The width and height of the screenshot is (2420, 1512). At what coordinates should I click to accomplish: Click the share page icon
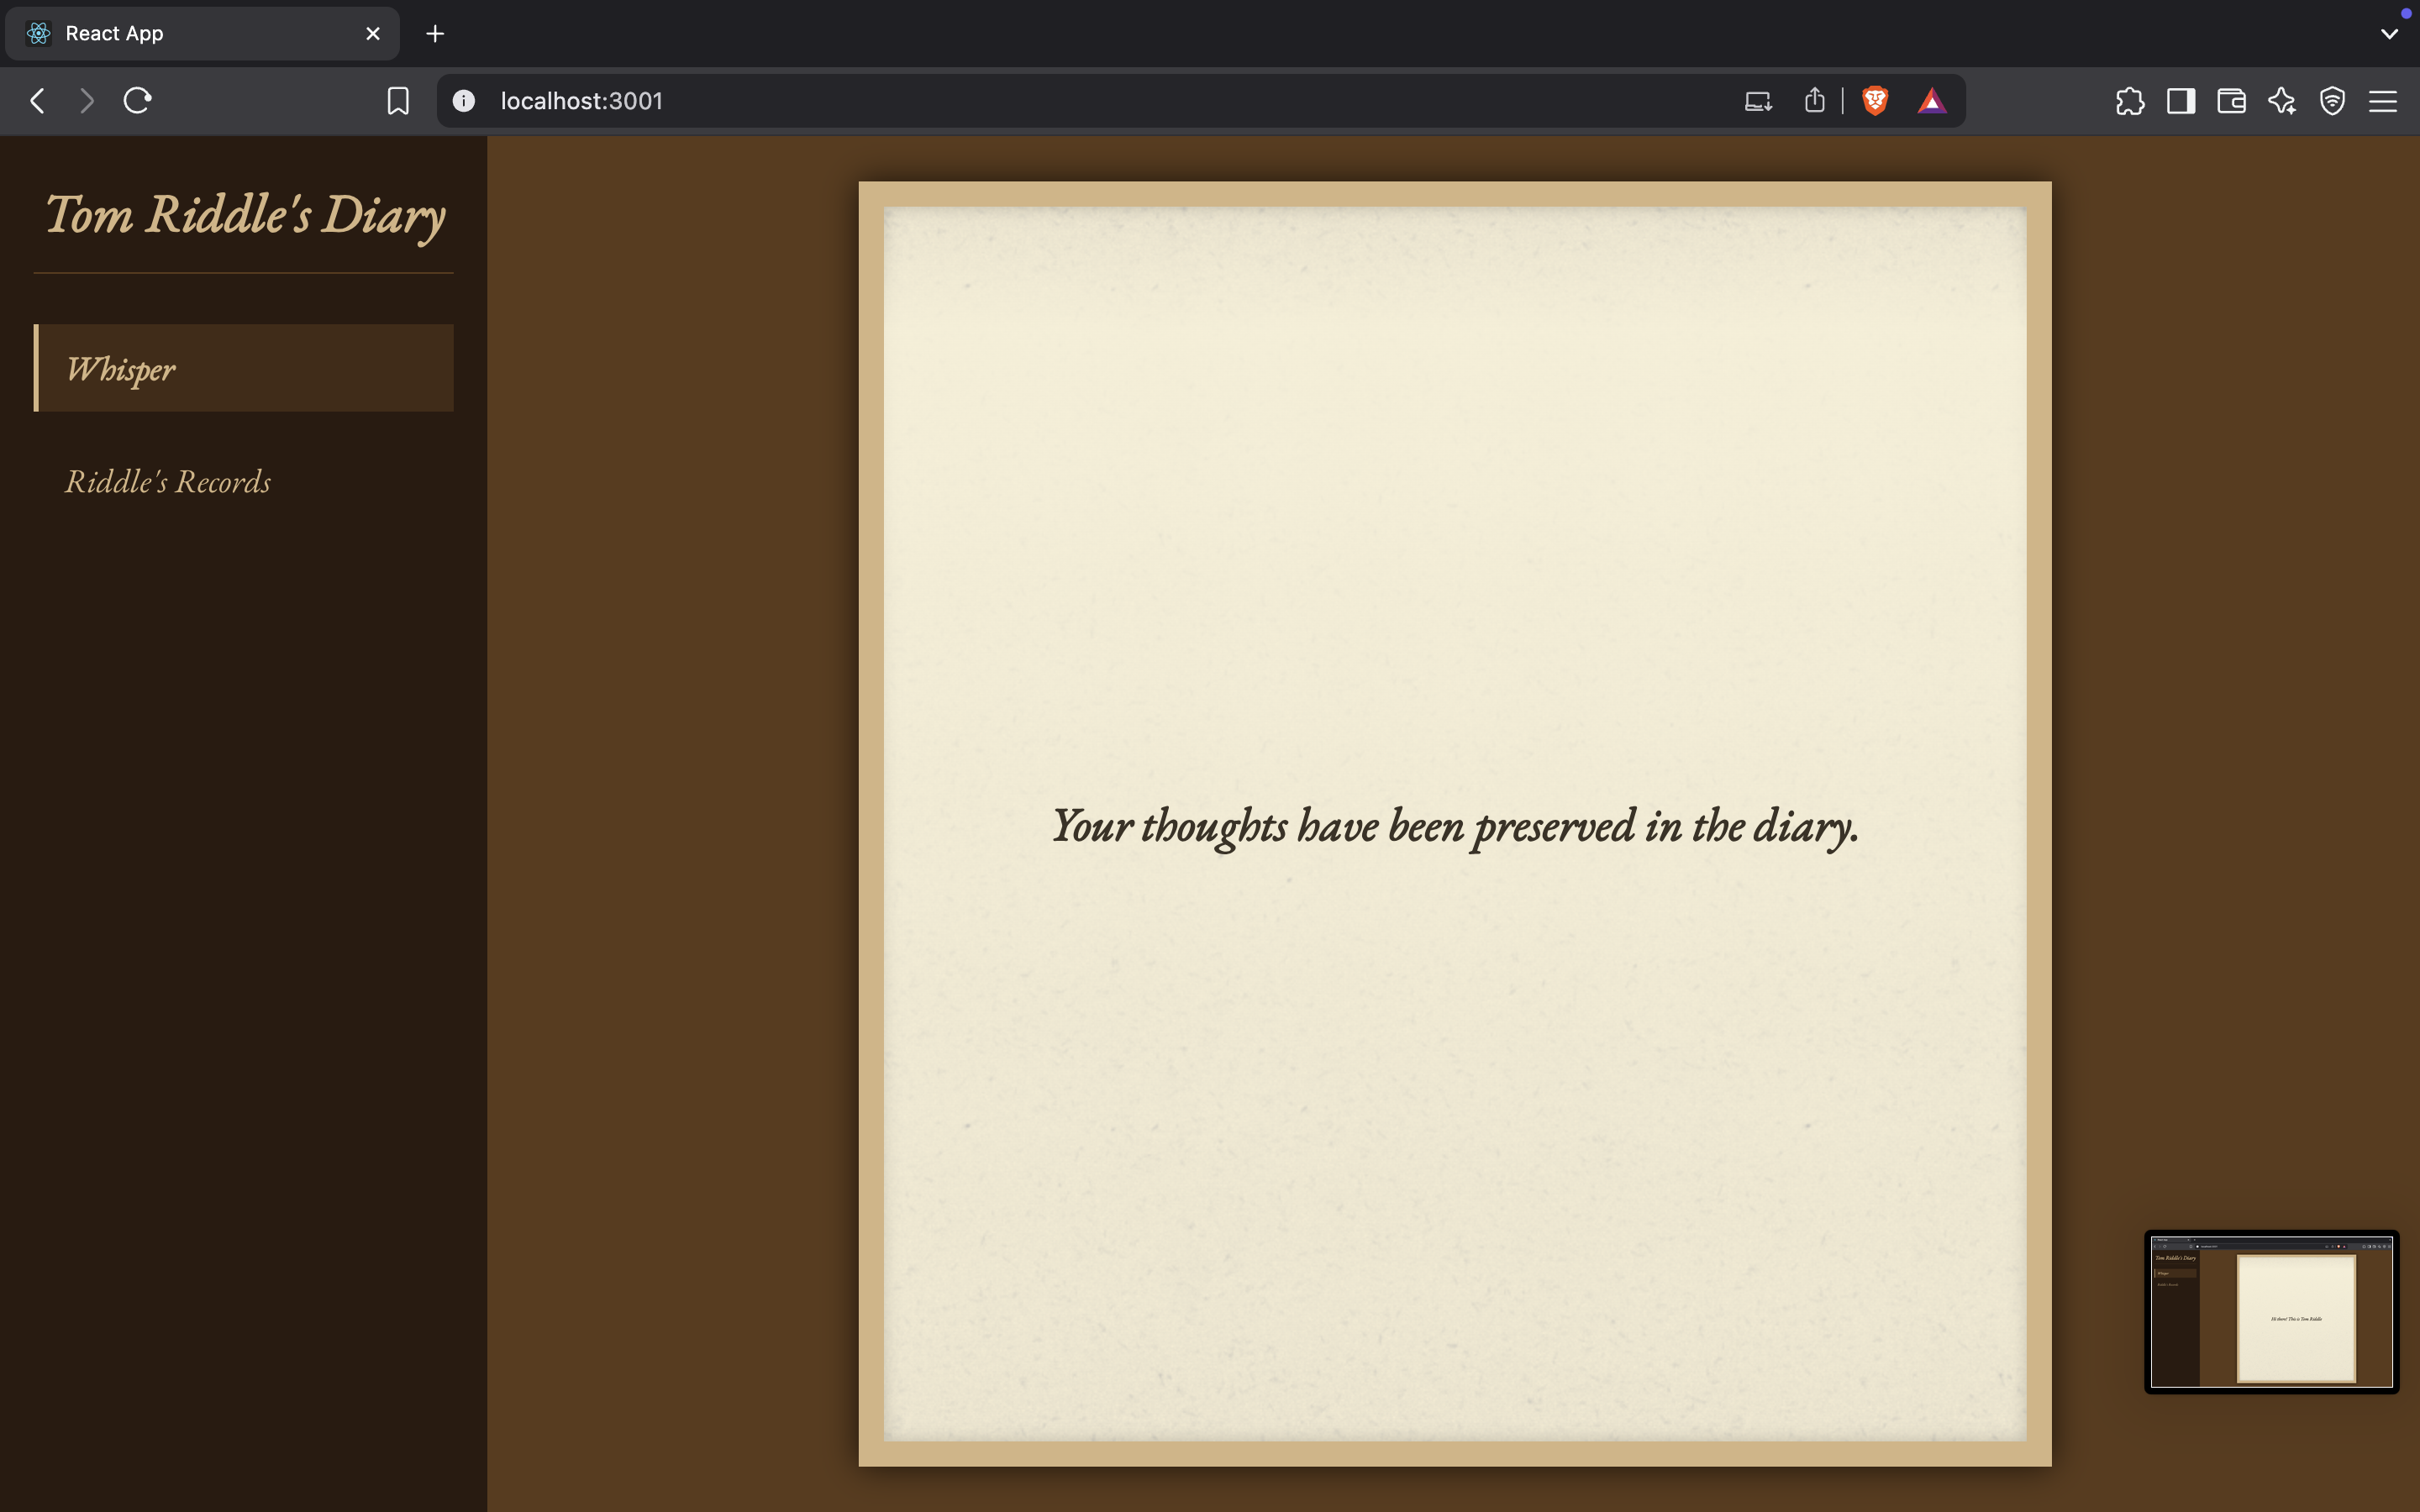point(1815,101)
